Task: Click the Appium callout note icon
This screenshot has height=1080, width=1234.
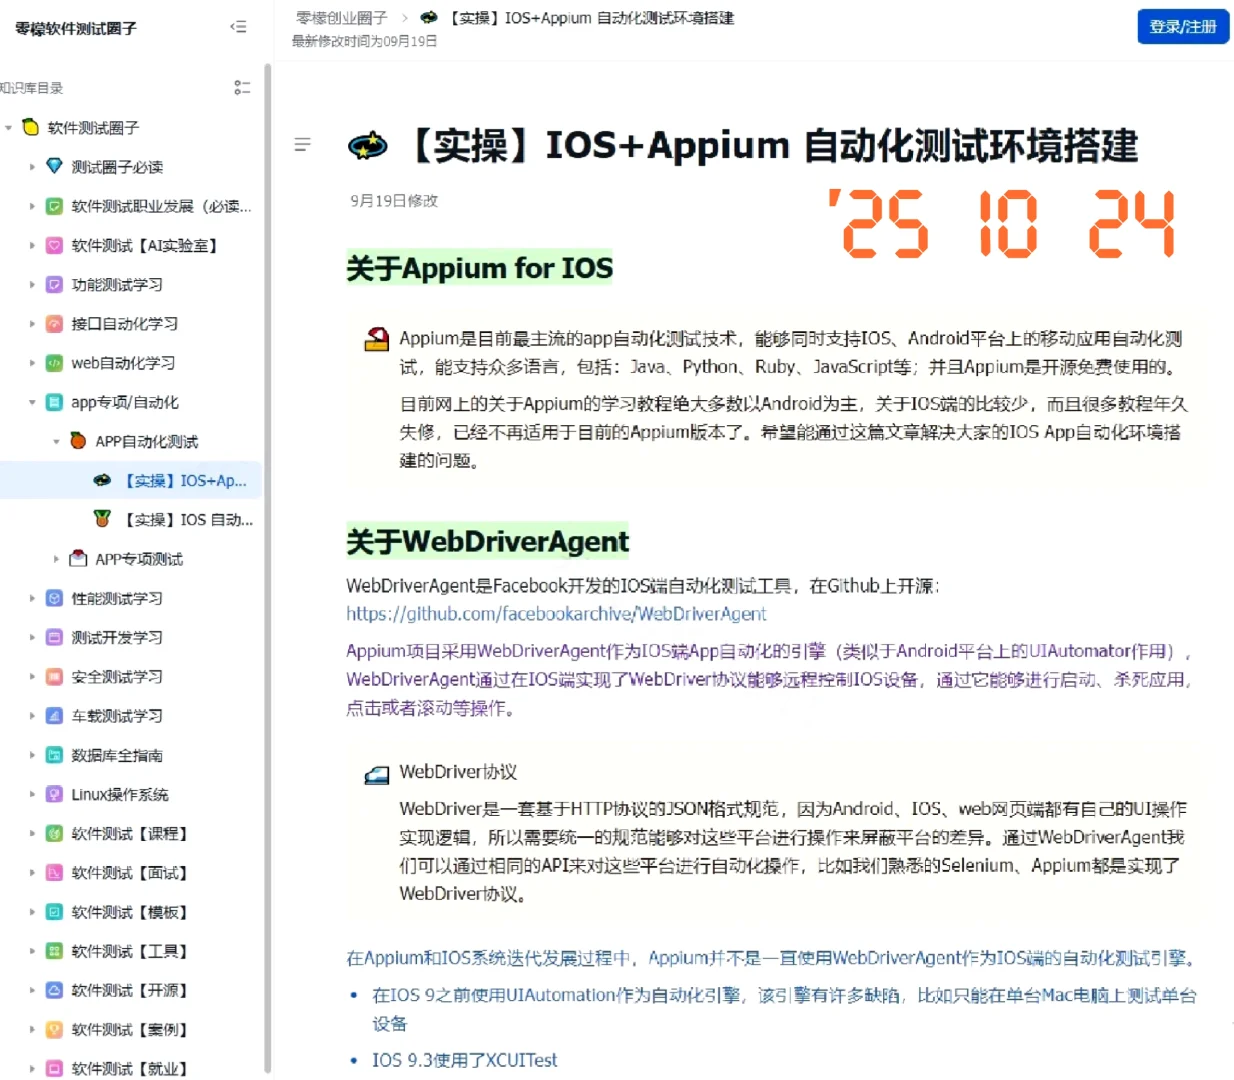Action: click(376, 340)
